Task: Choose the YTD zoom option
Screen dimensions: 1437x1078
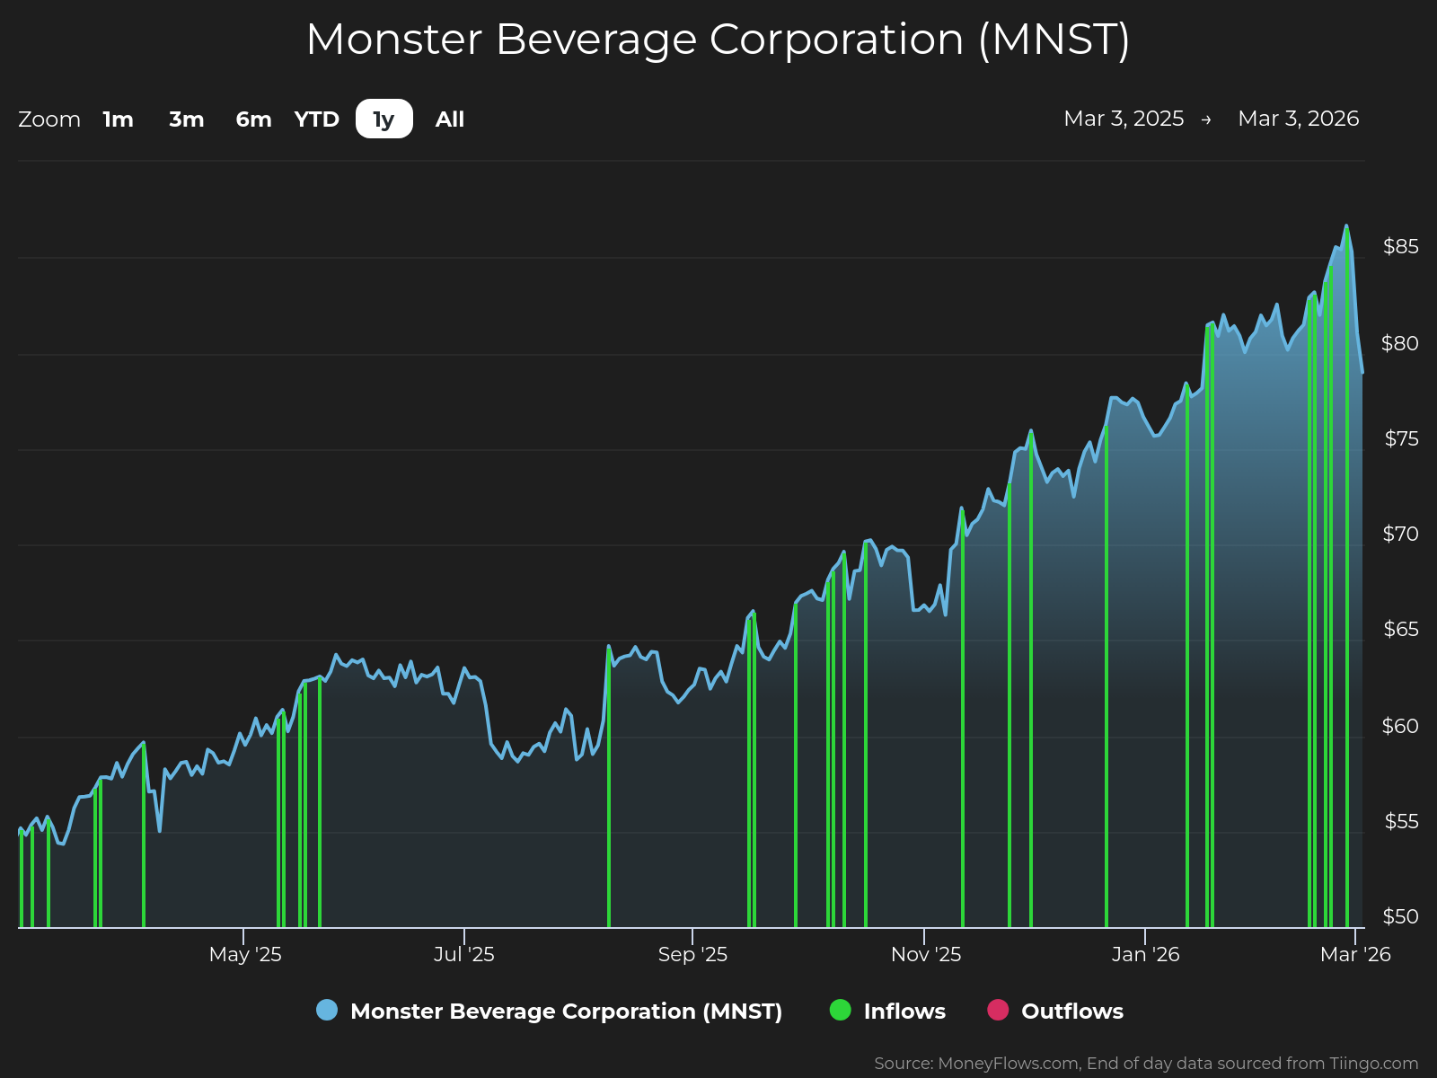Action: [317, 119]
